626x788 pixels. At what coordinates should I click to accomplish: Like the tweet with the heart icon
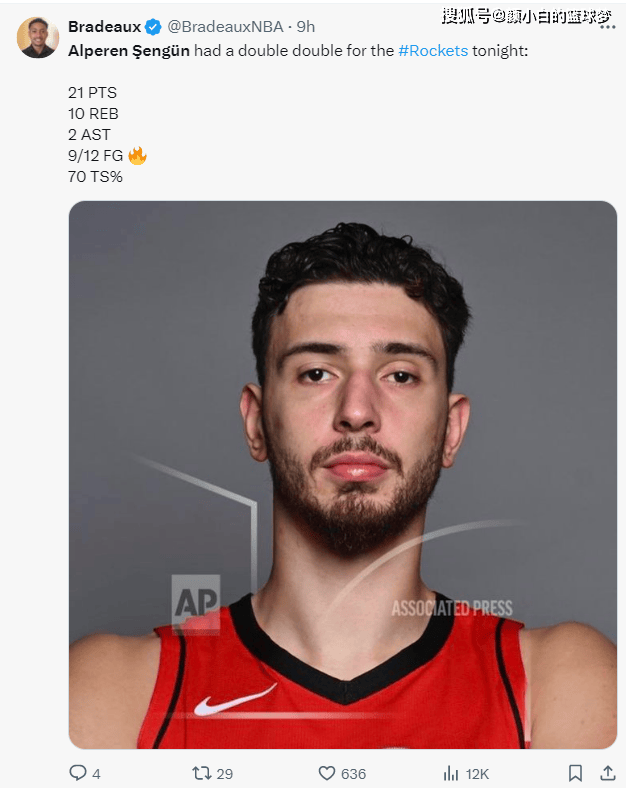[x=327, y=773]
